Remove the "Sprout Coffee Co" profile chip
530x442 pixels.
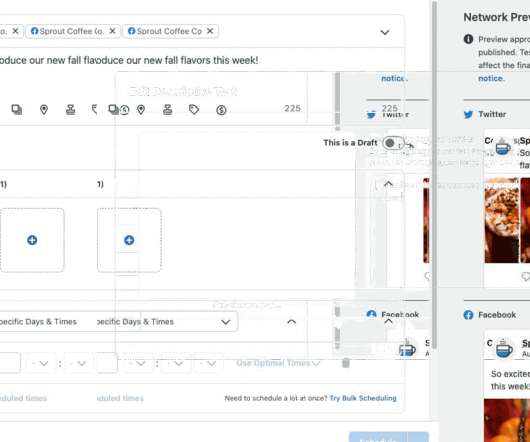[x=210, y=31]
